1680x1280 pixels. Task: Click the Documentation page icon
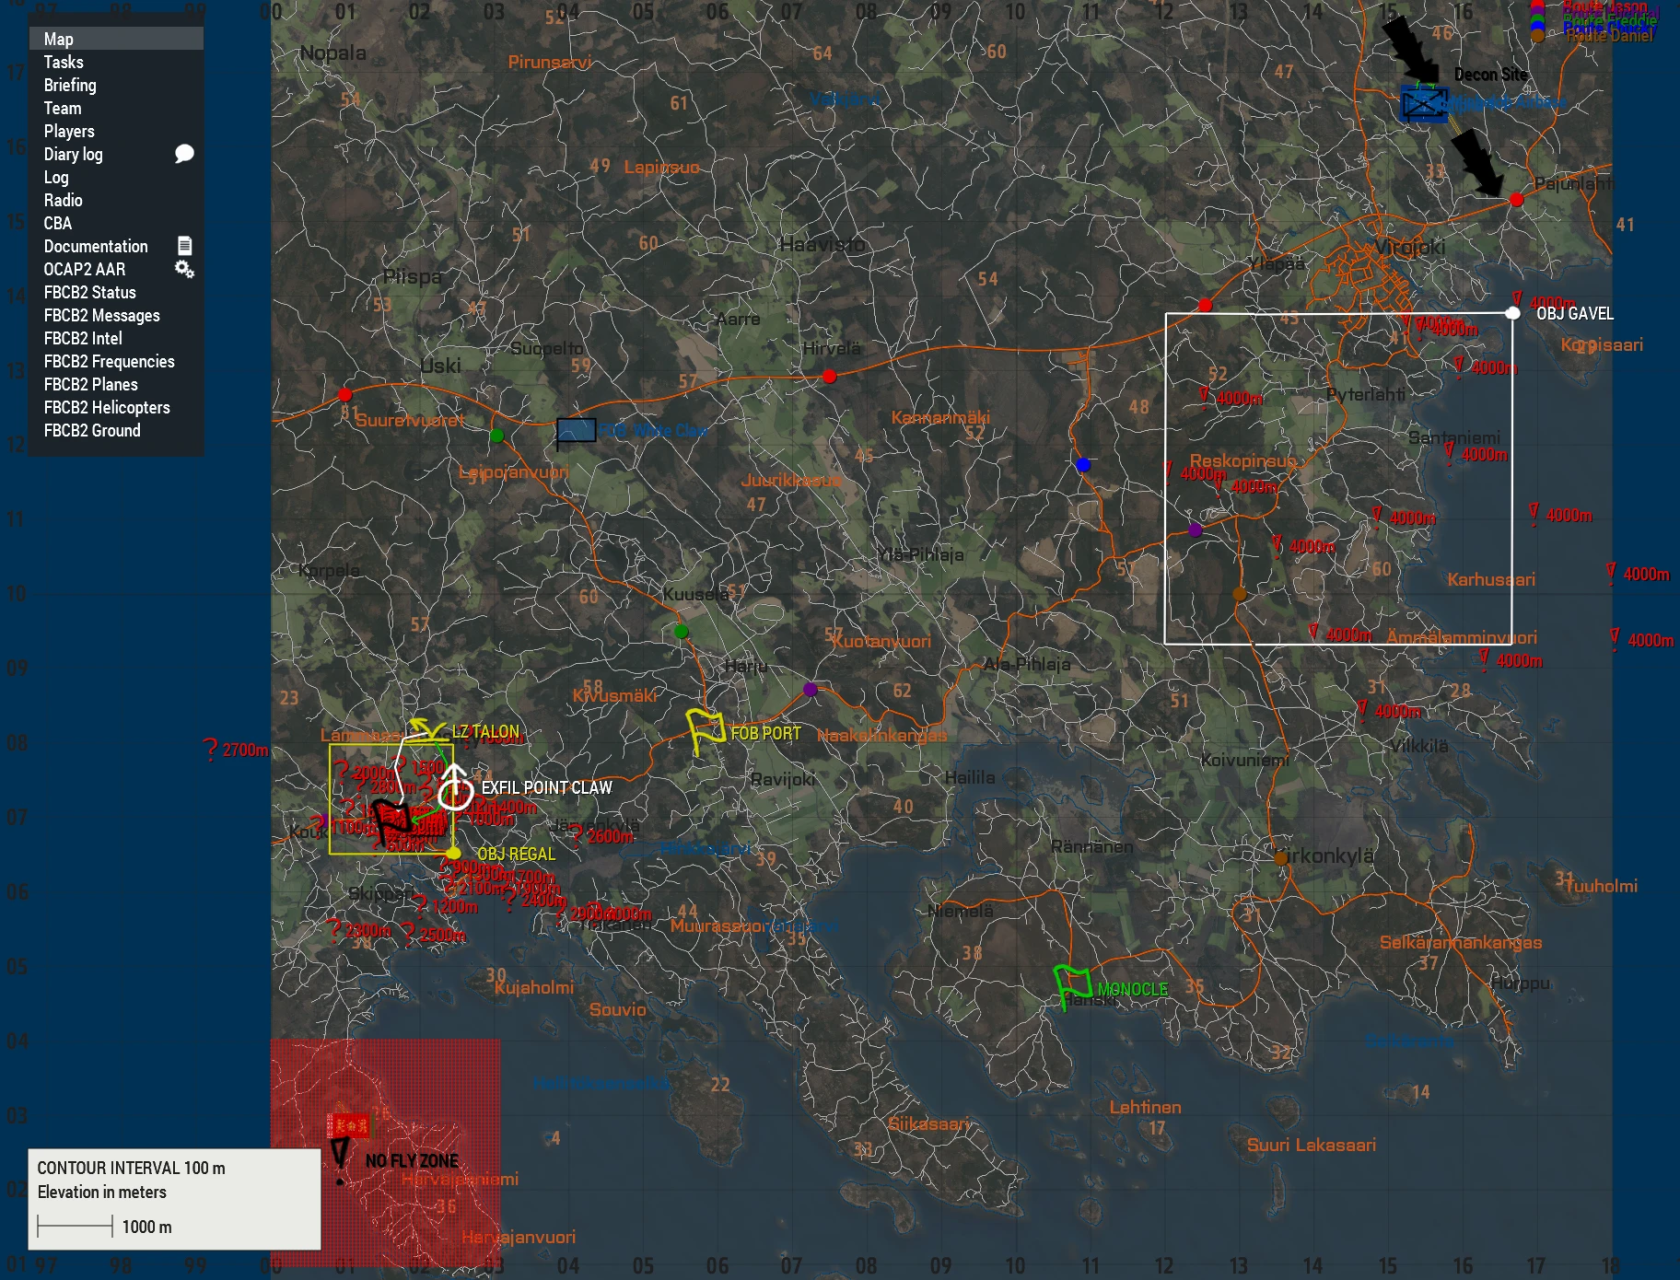[x=184, y=244]
